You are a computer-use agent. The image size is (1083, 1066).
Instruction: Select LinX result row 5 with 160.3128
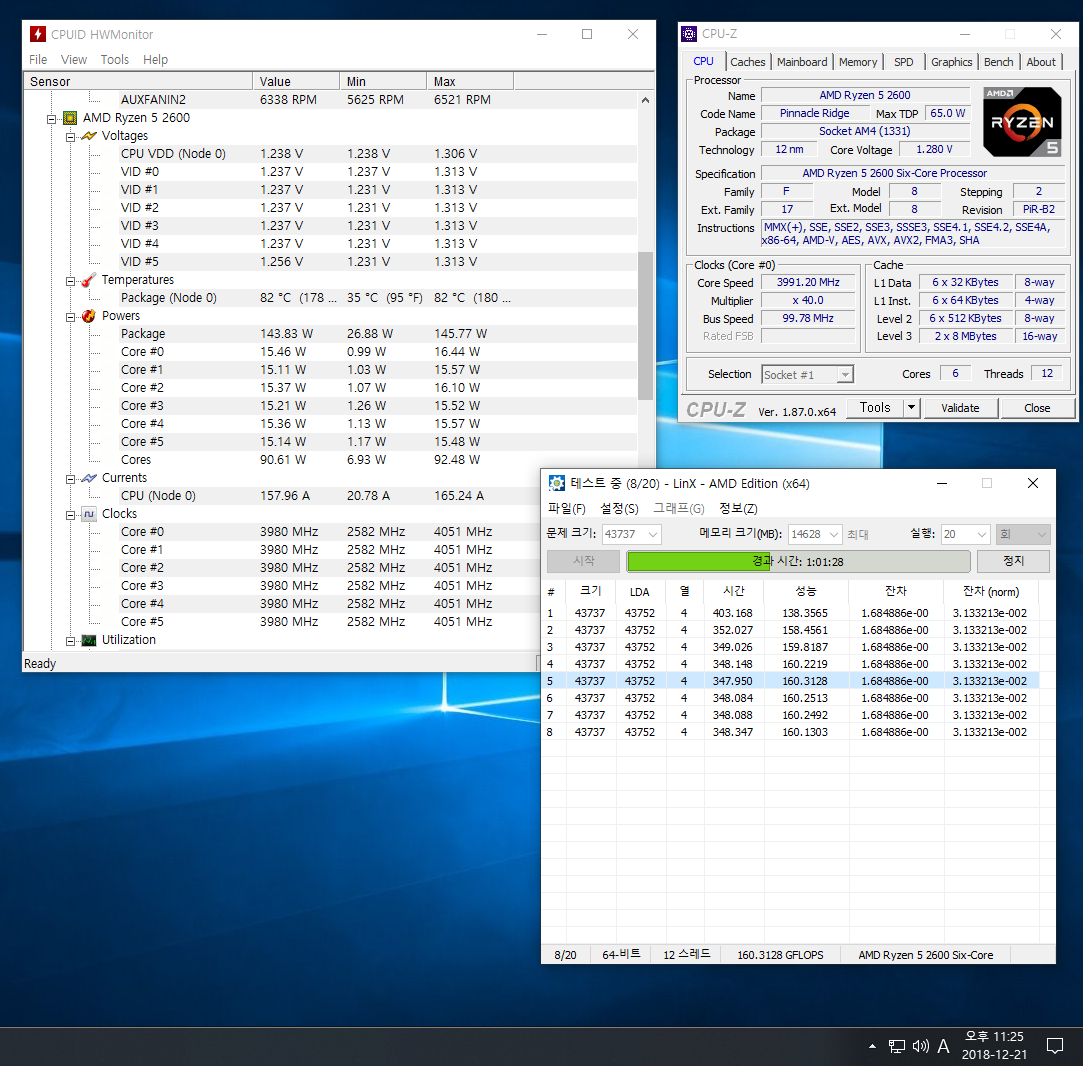pyautogui.click(x=792, y=680)
